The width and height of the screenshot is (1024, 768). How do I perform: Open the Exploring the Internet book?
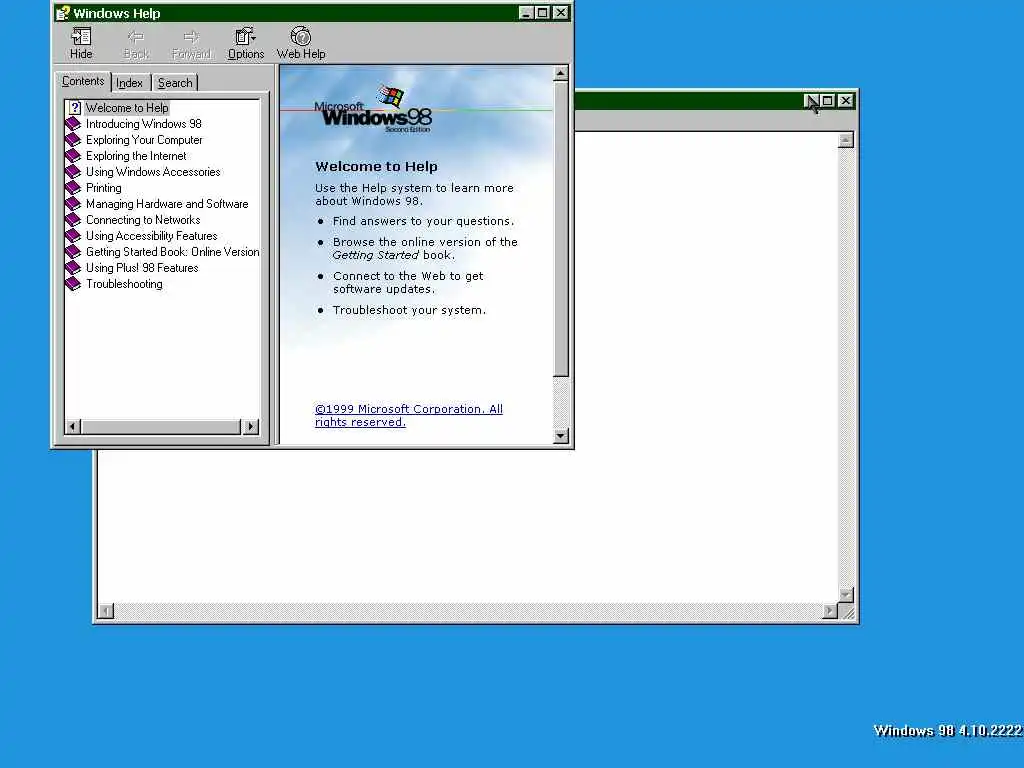pos(136,155)
